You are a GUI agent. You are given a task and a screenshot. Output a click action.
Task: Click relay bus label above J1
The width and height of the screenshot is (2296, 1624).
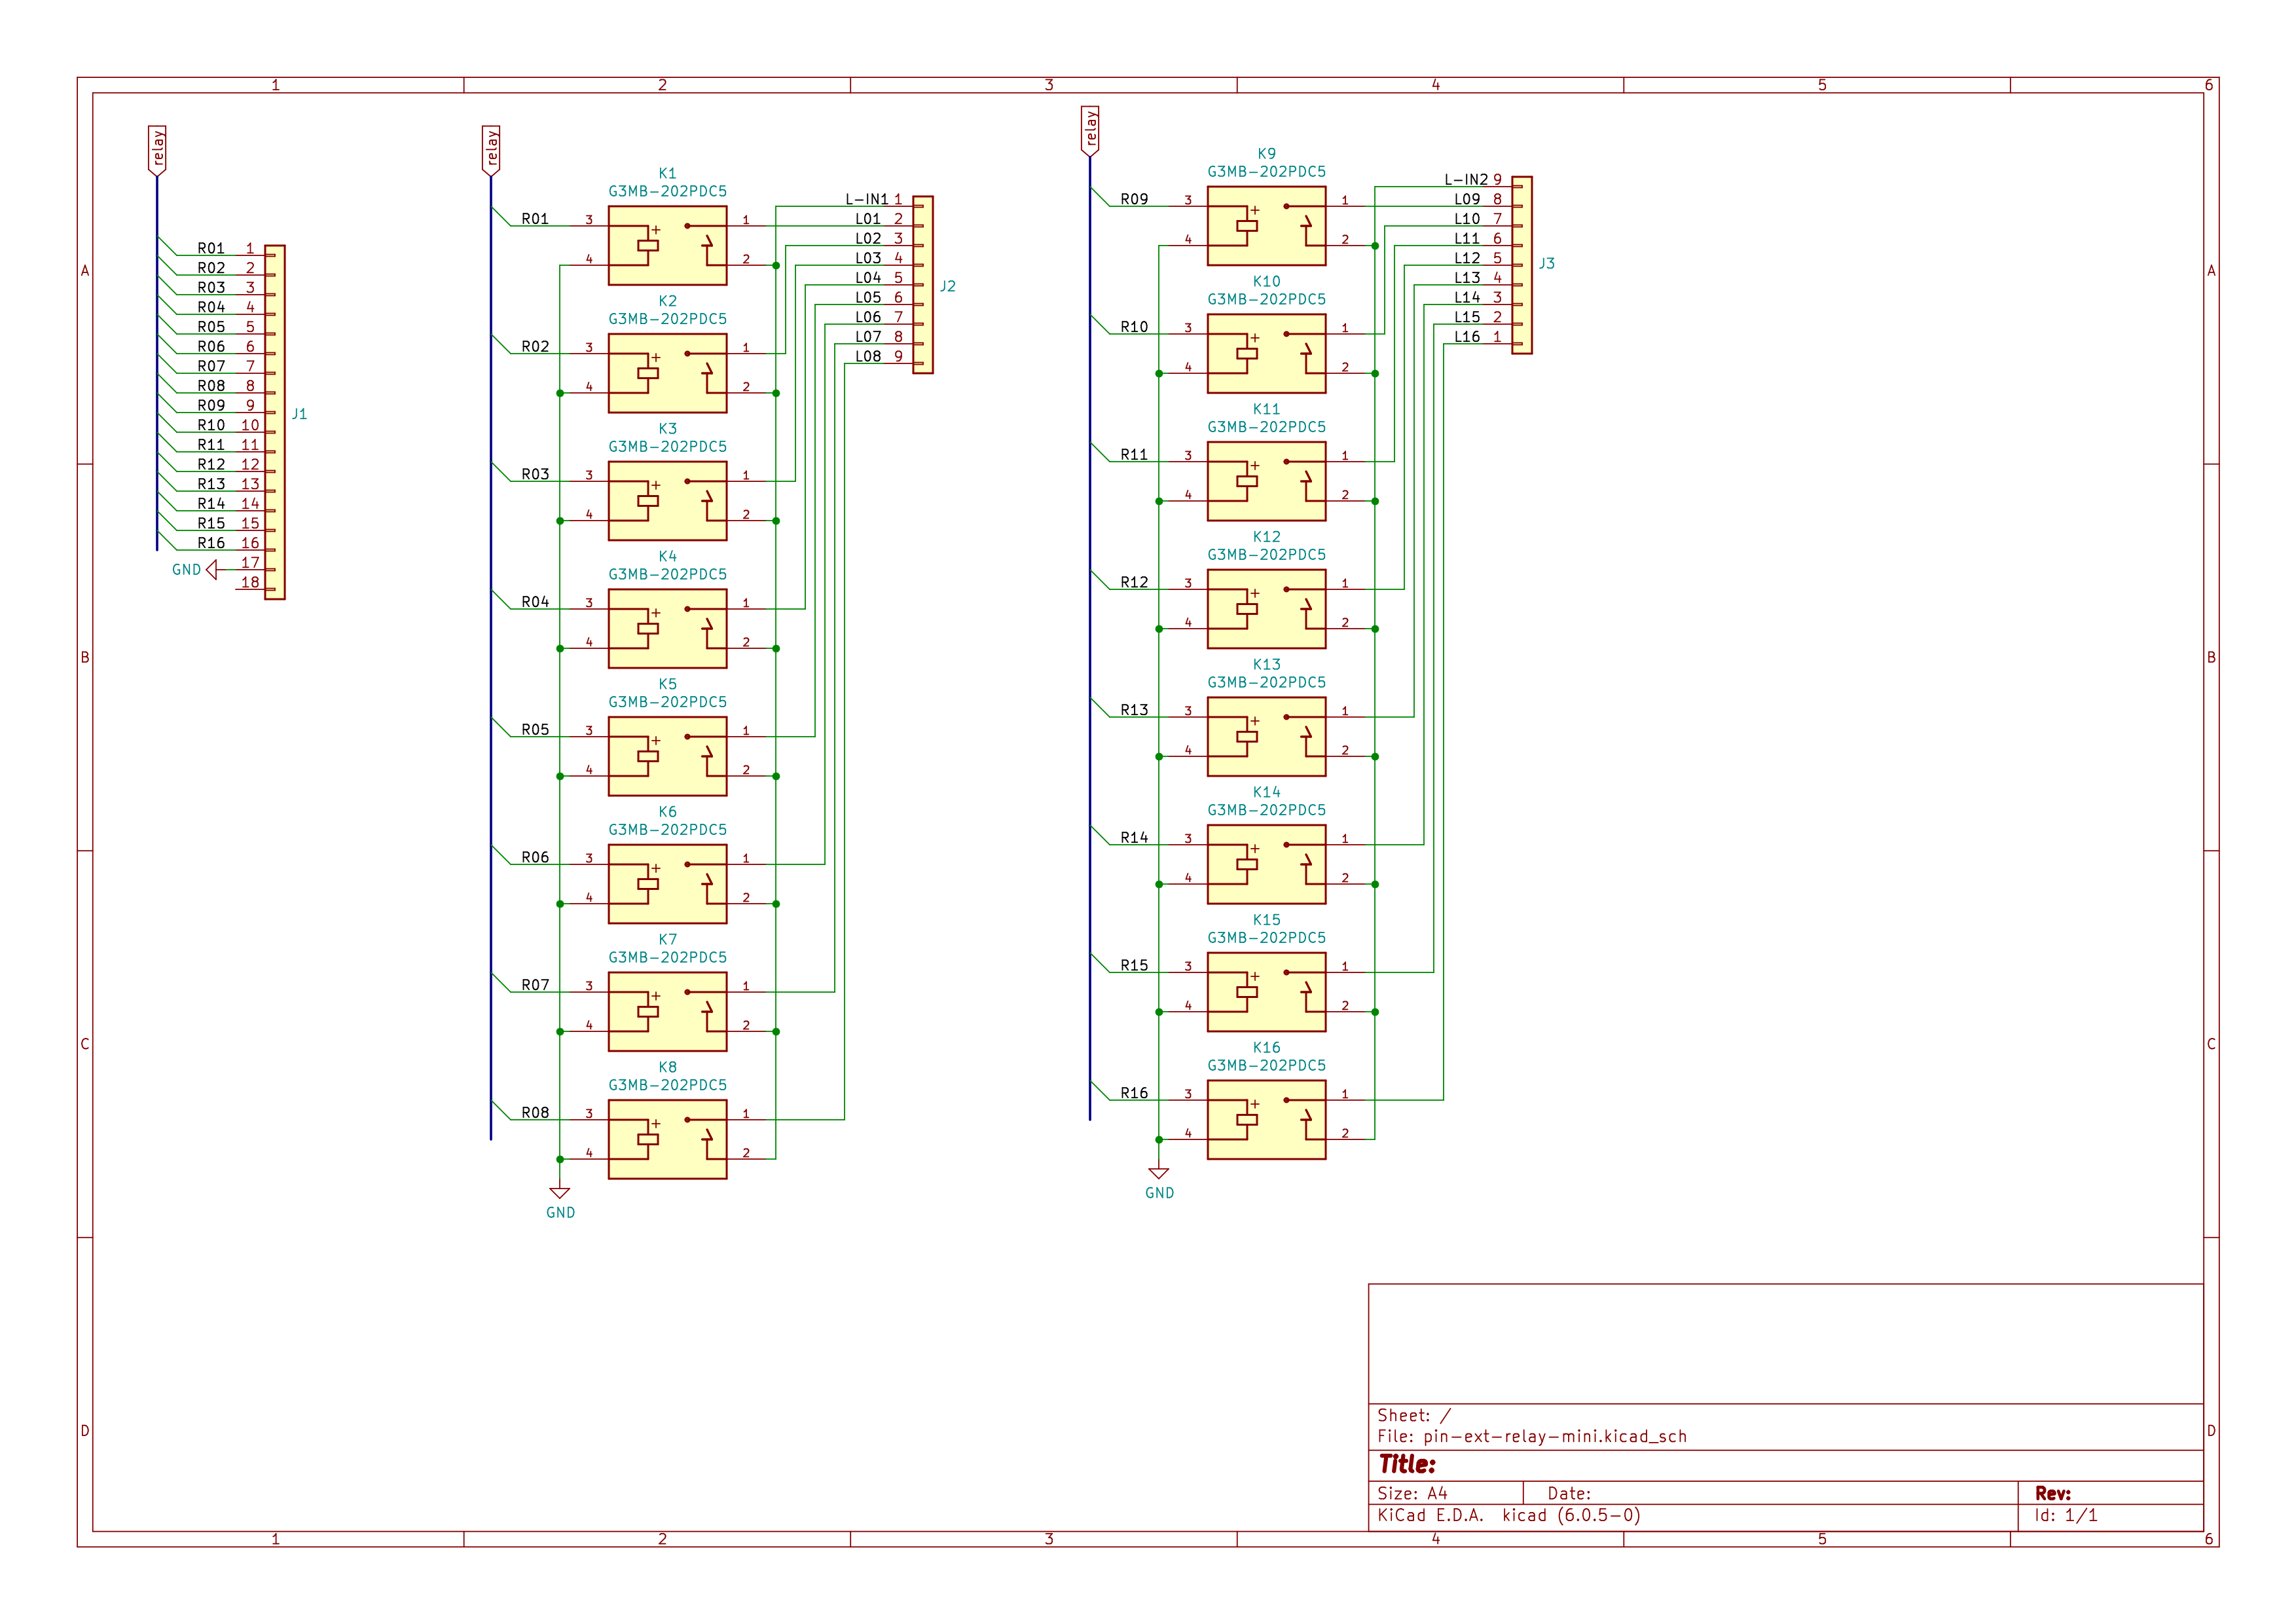click(x=157, y=150)
